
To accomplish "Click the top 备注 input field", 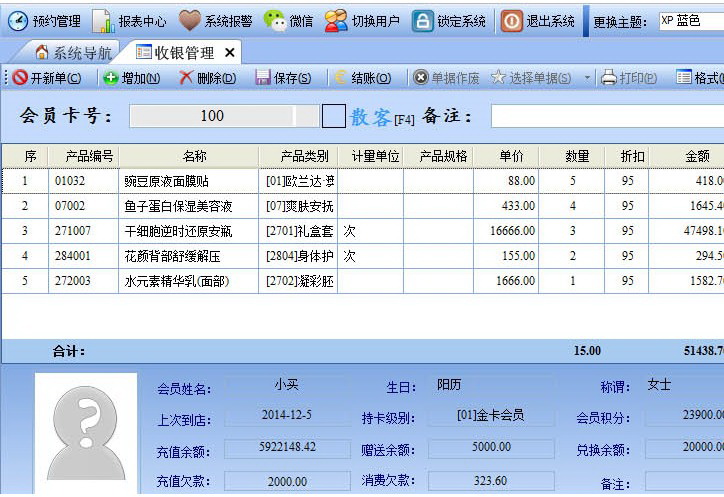I will pos(607,116).
